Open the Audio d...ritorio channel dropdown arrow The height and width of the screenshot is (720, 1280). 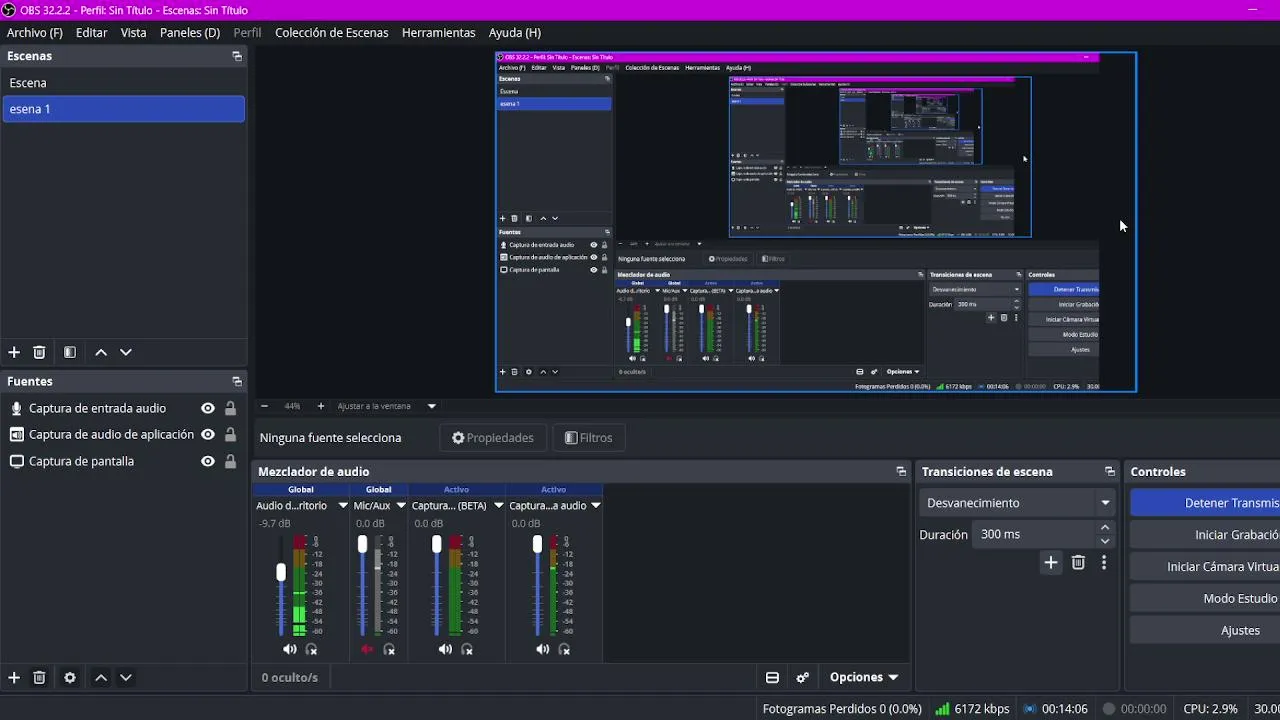(x=343, y=506)
